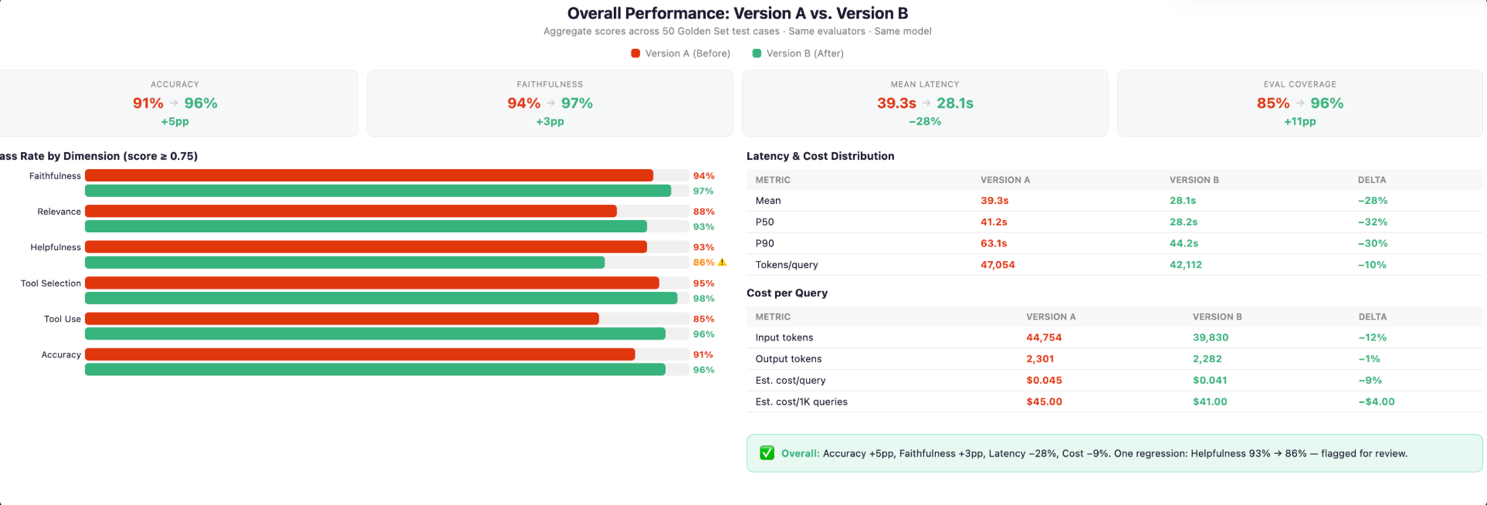This screenshot has height=505, width=1487.
Task: Click the red Tool Use 85% bar
Action: (342, 319)
